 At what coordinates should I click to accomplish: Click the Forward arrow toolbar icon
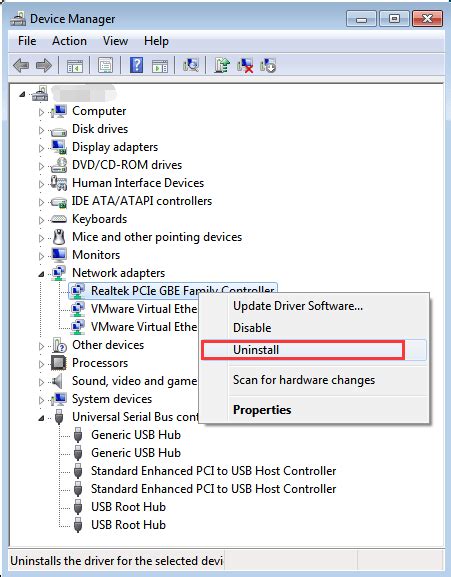44,66
